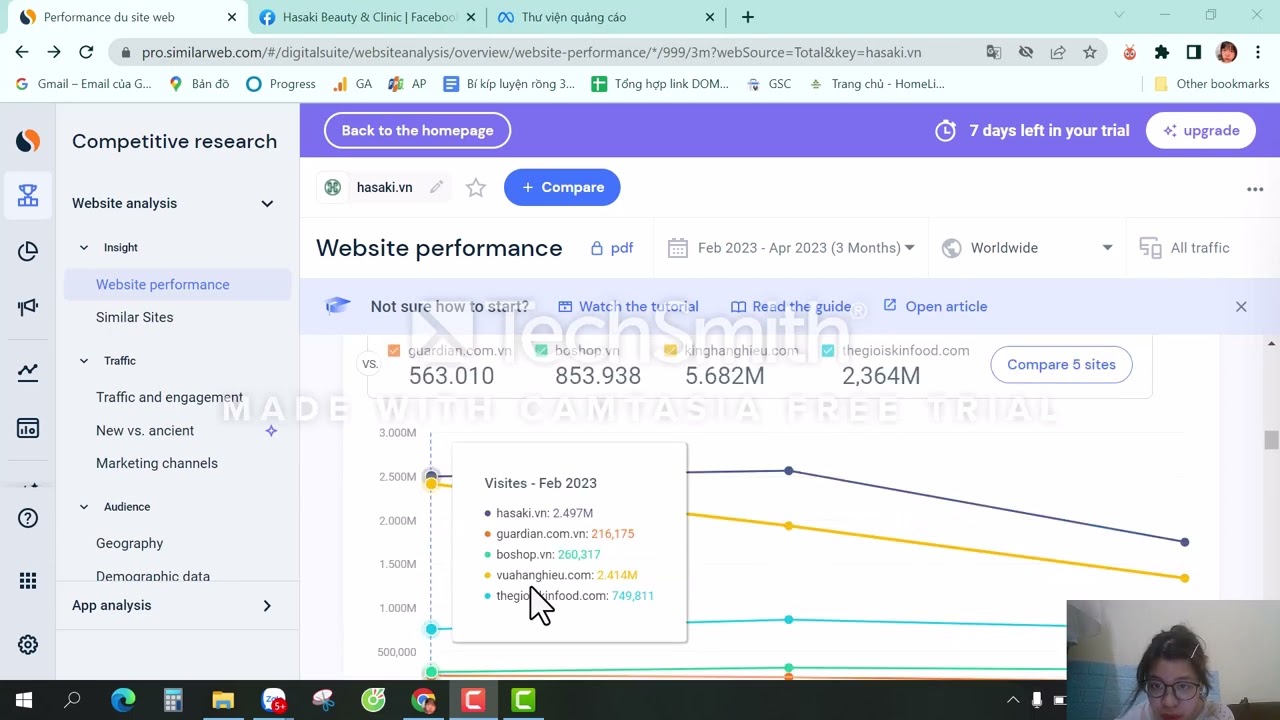Collapse Audience group

coord(84,507)
